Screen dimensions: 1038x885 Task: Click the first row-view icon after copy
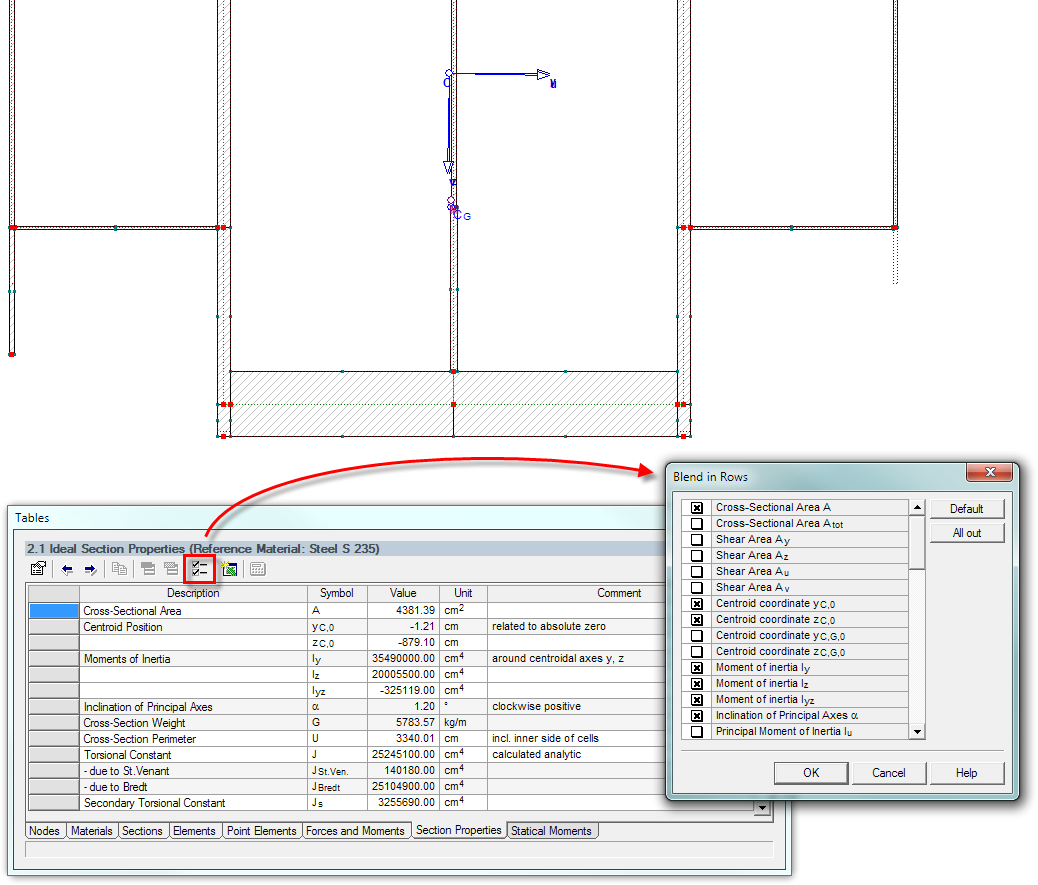[x=147, y=569]
